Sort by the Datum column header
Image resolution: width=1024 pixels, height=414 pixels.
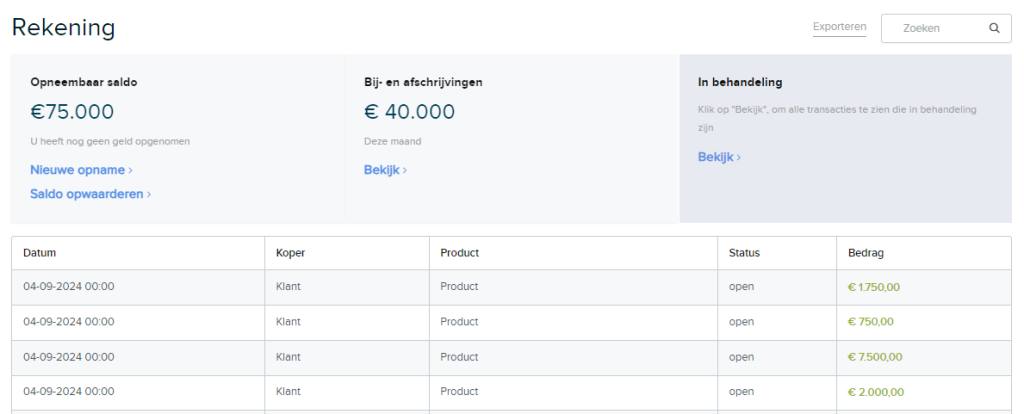click(39, 253)
